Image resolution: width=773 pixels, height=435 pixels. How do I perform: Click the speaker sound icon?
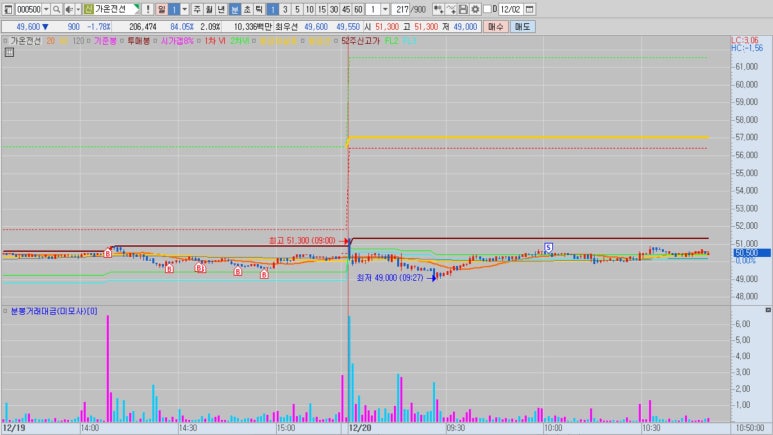click(69, 9)
